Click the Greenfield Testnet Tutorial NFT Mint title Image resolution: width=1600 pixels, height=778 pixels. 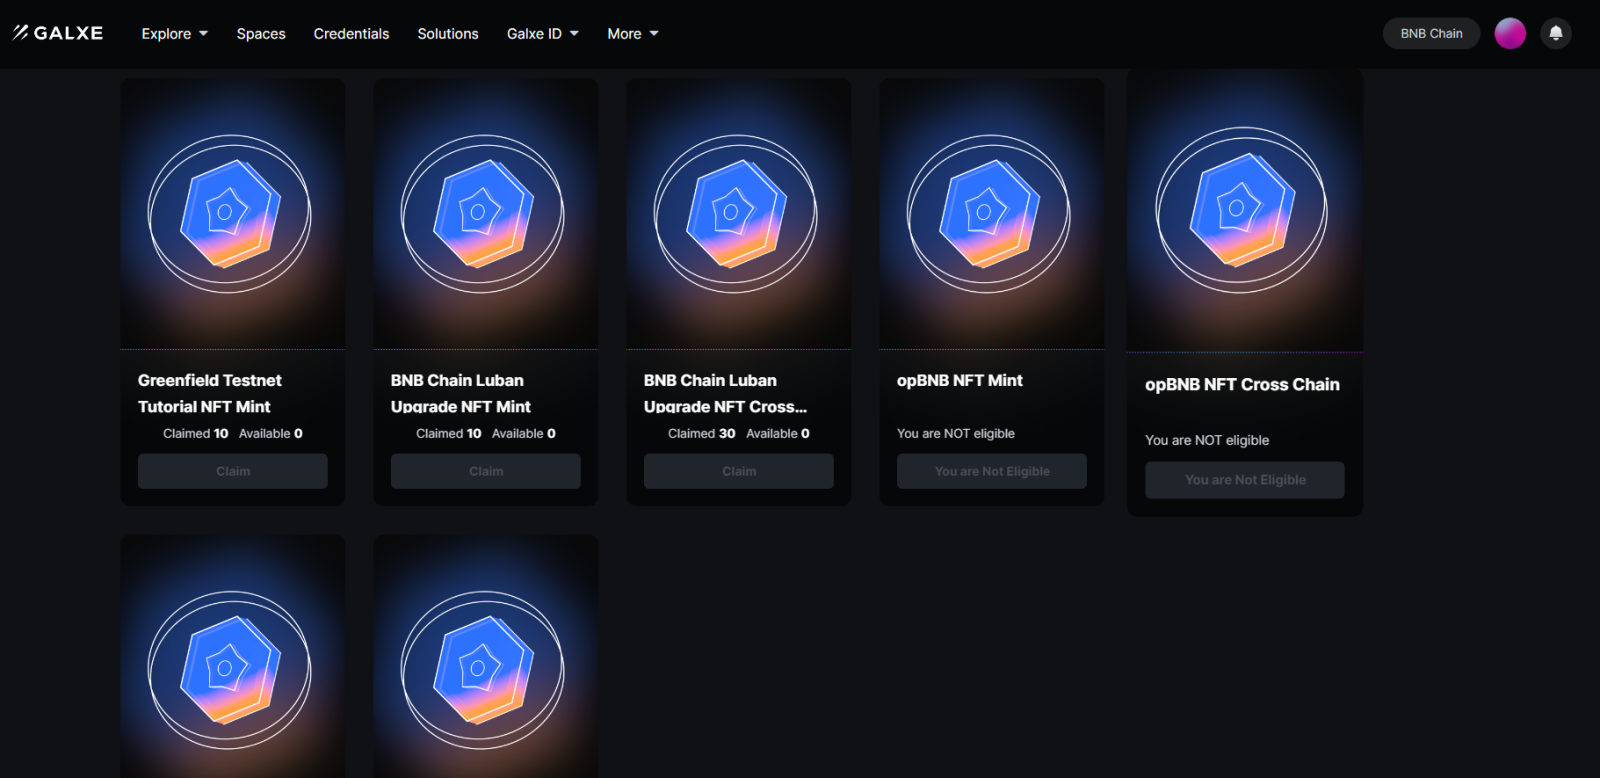click(x=210, y=393)
